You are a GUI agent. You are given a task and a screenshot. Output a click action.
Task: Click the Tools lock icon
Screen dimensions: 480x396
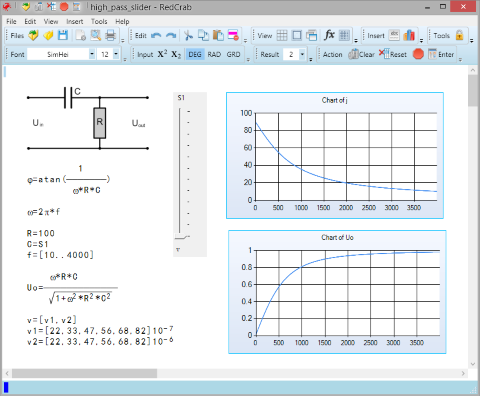459,35
